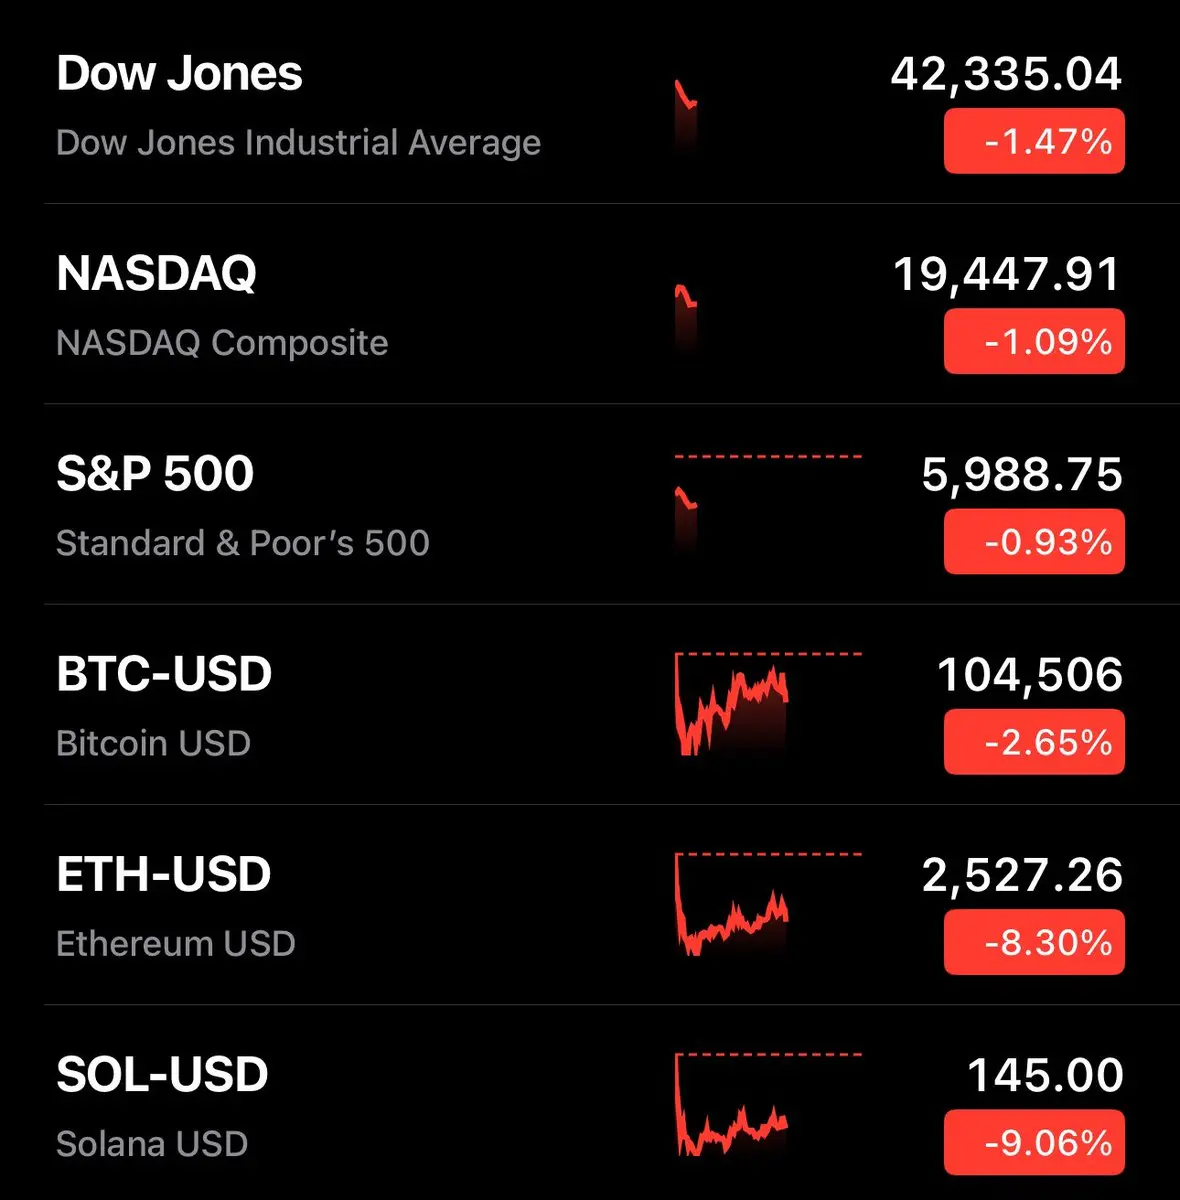Open the SOL-USD sparkline chart
Screen dimensions: 1180x1200
768,1104
